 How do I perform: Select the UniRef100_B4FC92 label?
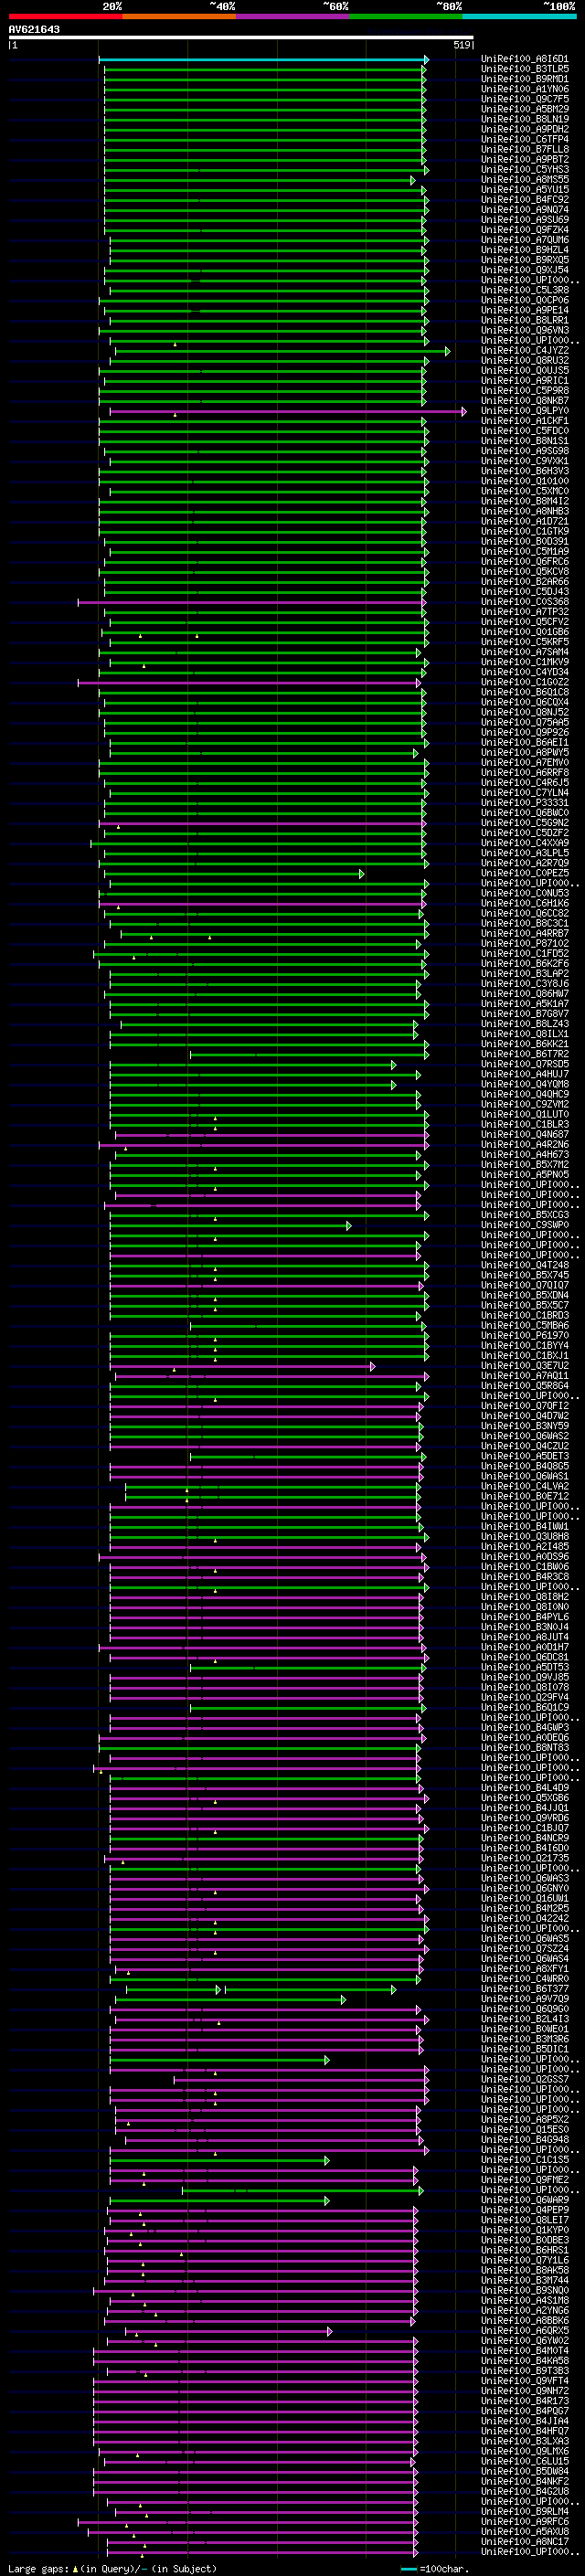(x=524, y=200)
